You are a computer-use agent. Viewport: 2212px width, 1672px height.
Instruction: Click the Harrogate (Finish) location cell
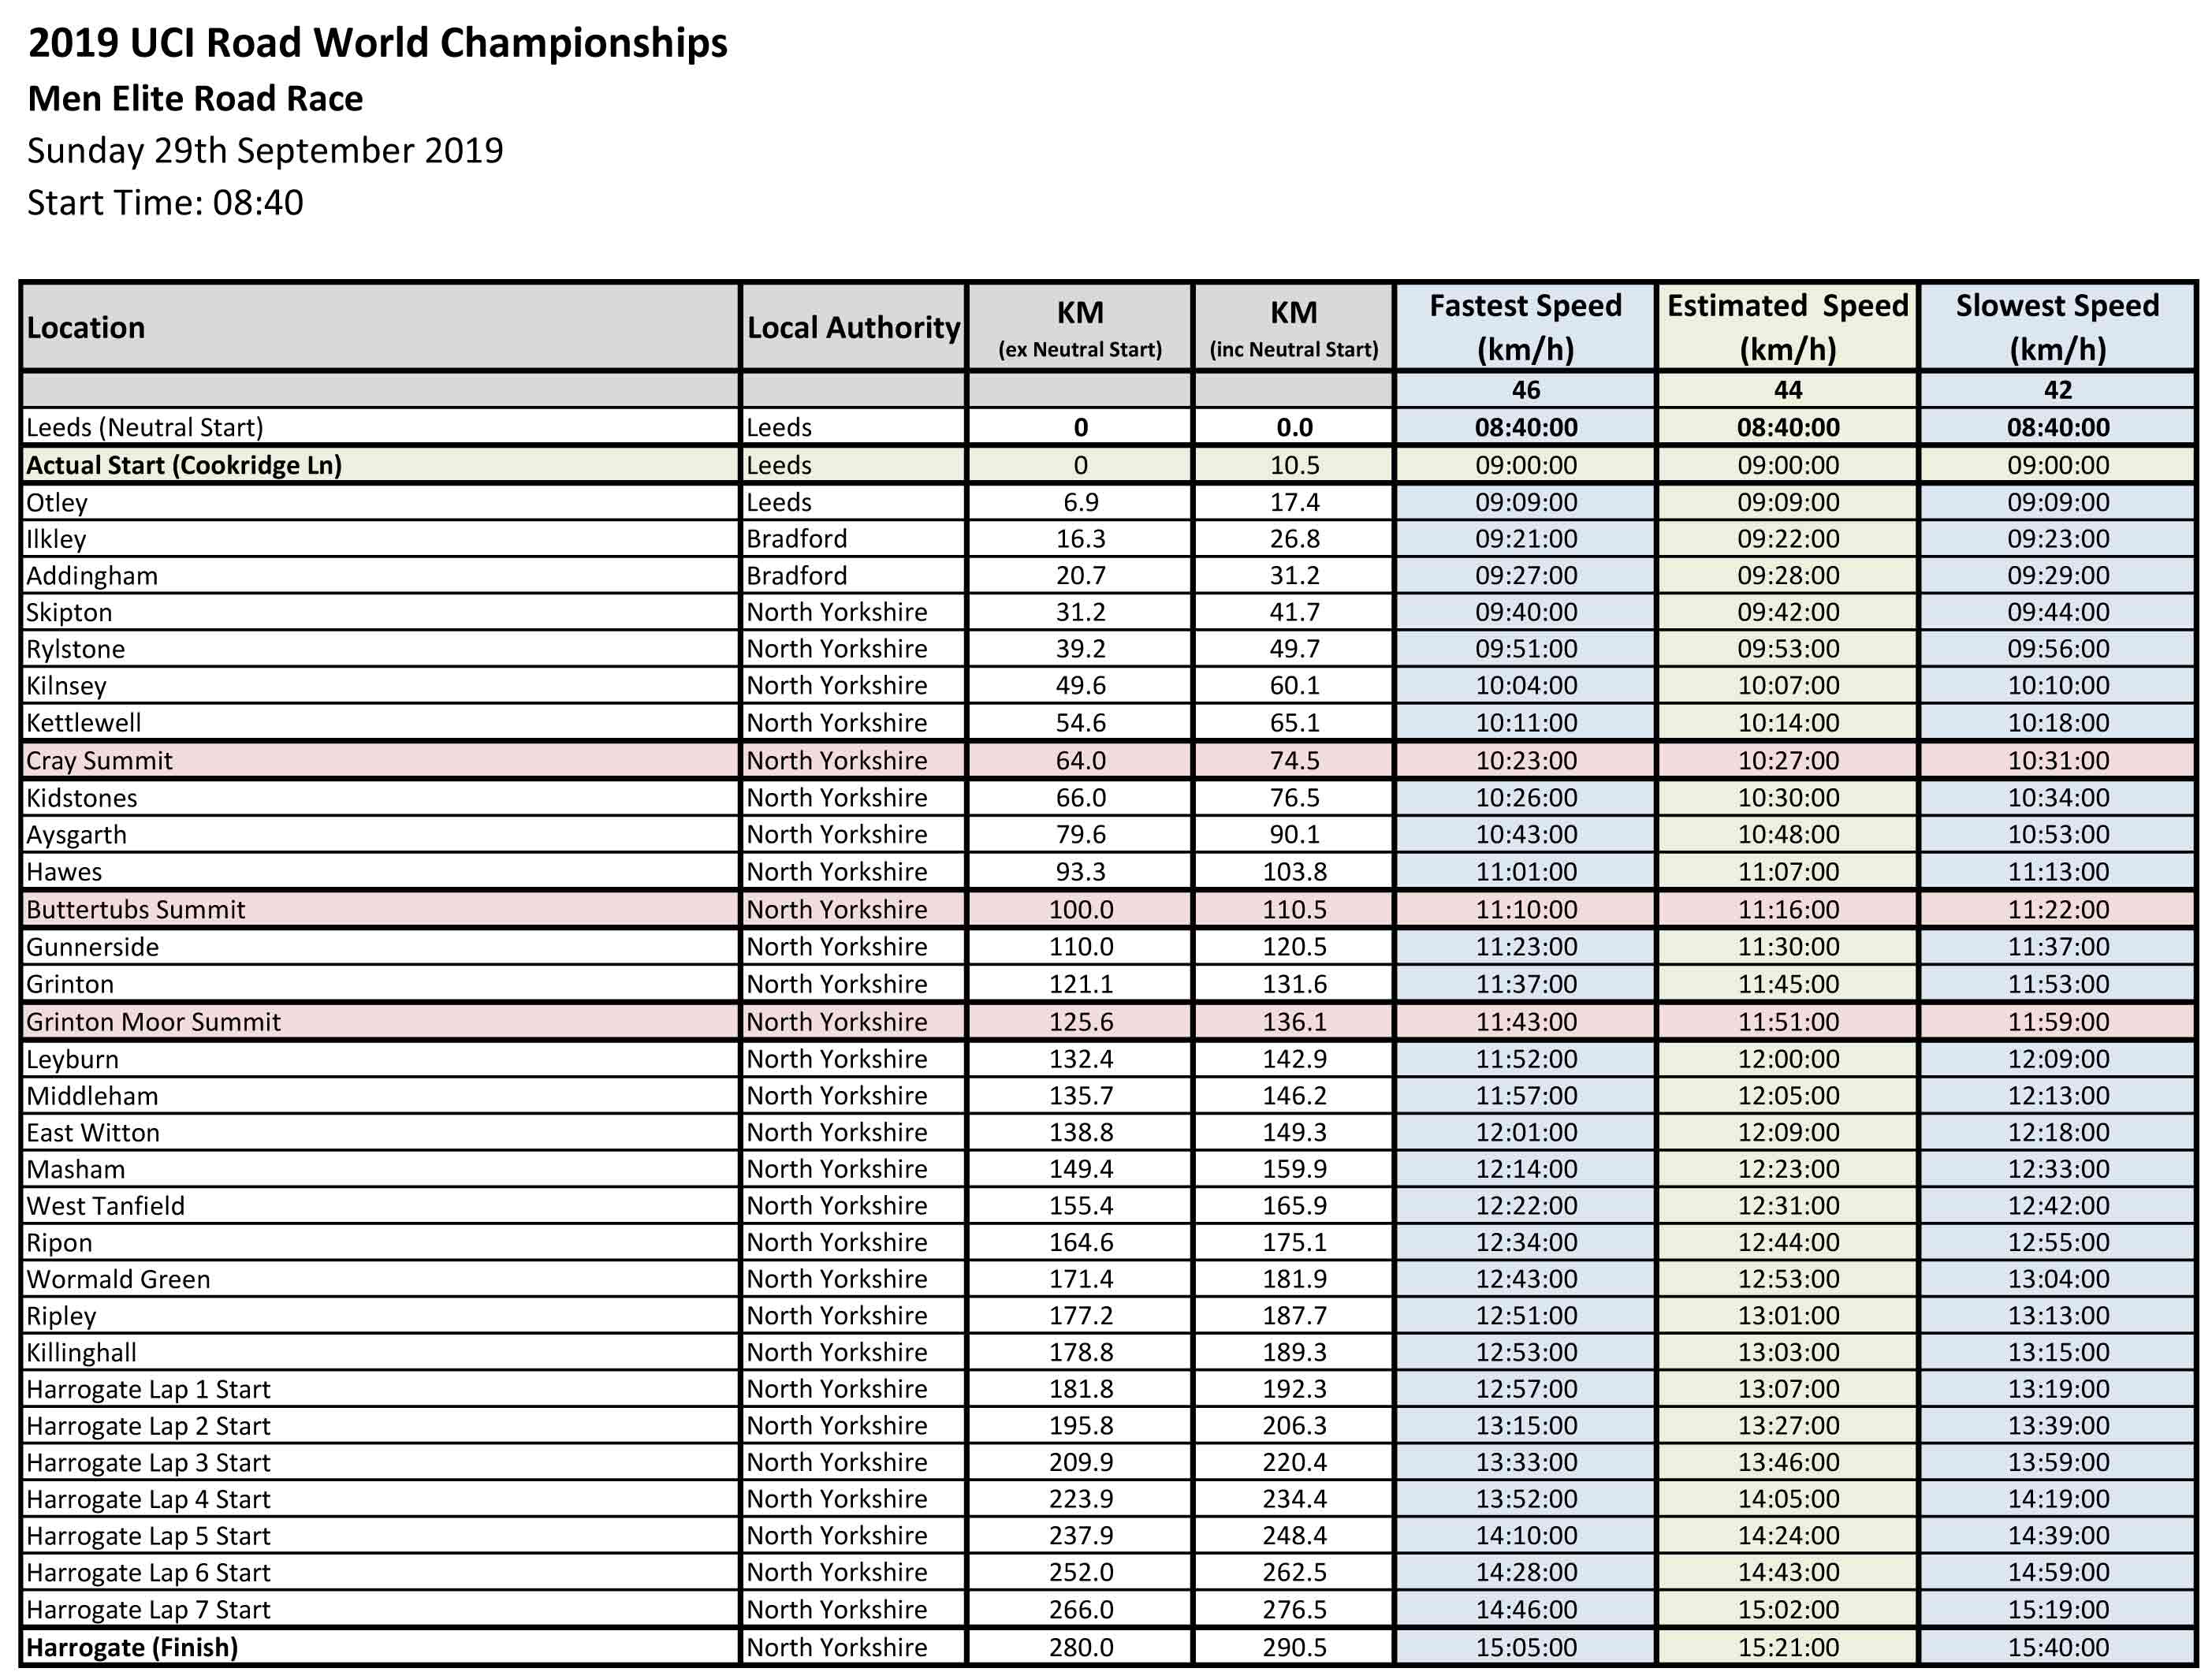tap(132, 1647)
